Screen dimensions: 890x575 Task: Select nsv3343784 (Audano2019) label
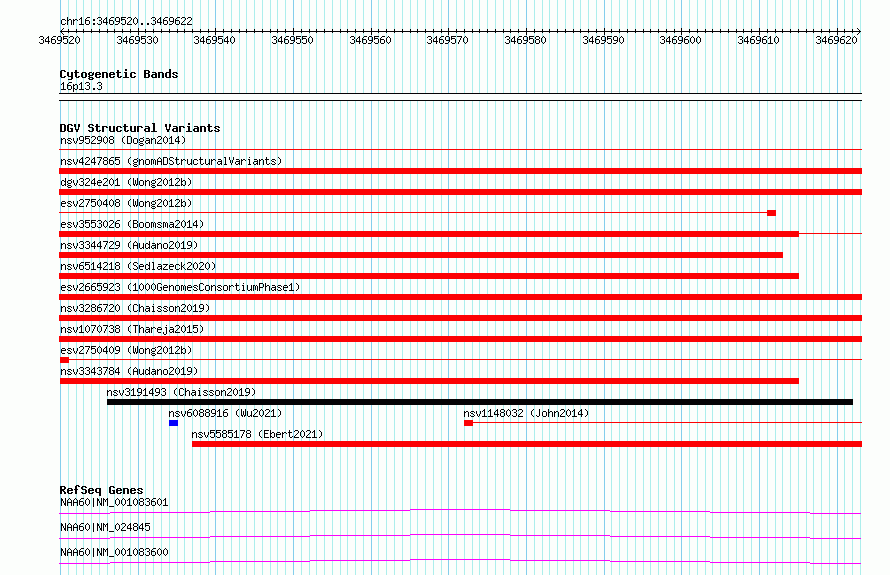pyautogui.click(x=129, y=371)
